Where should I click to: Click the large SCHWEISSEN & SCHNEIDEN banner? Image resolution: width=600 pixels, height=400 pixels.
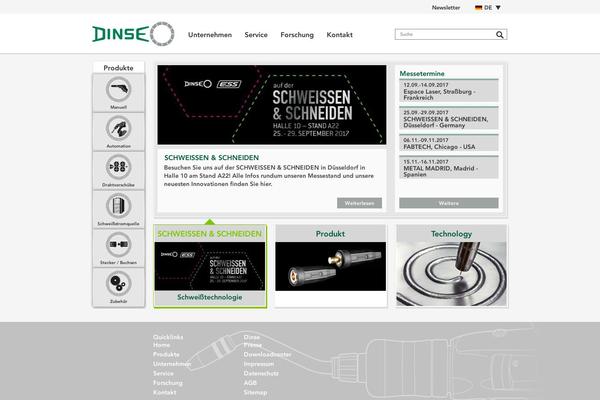tap(272, 104)
